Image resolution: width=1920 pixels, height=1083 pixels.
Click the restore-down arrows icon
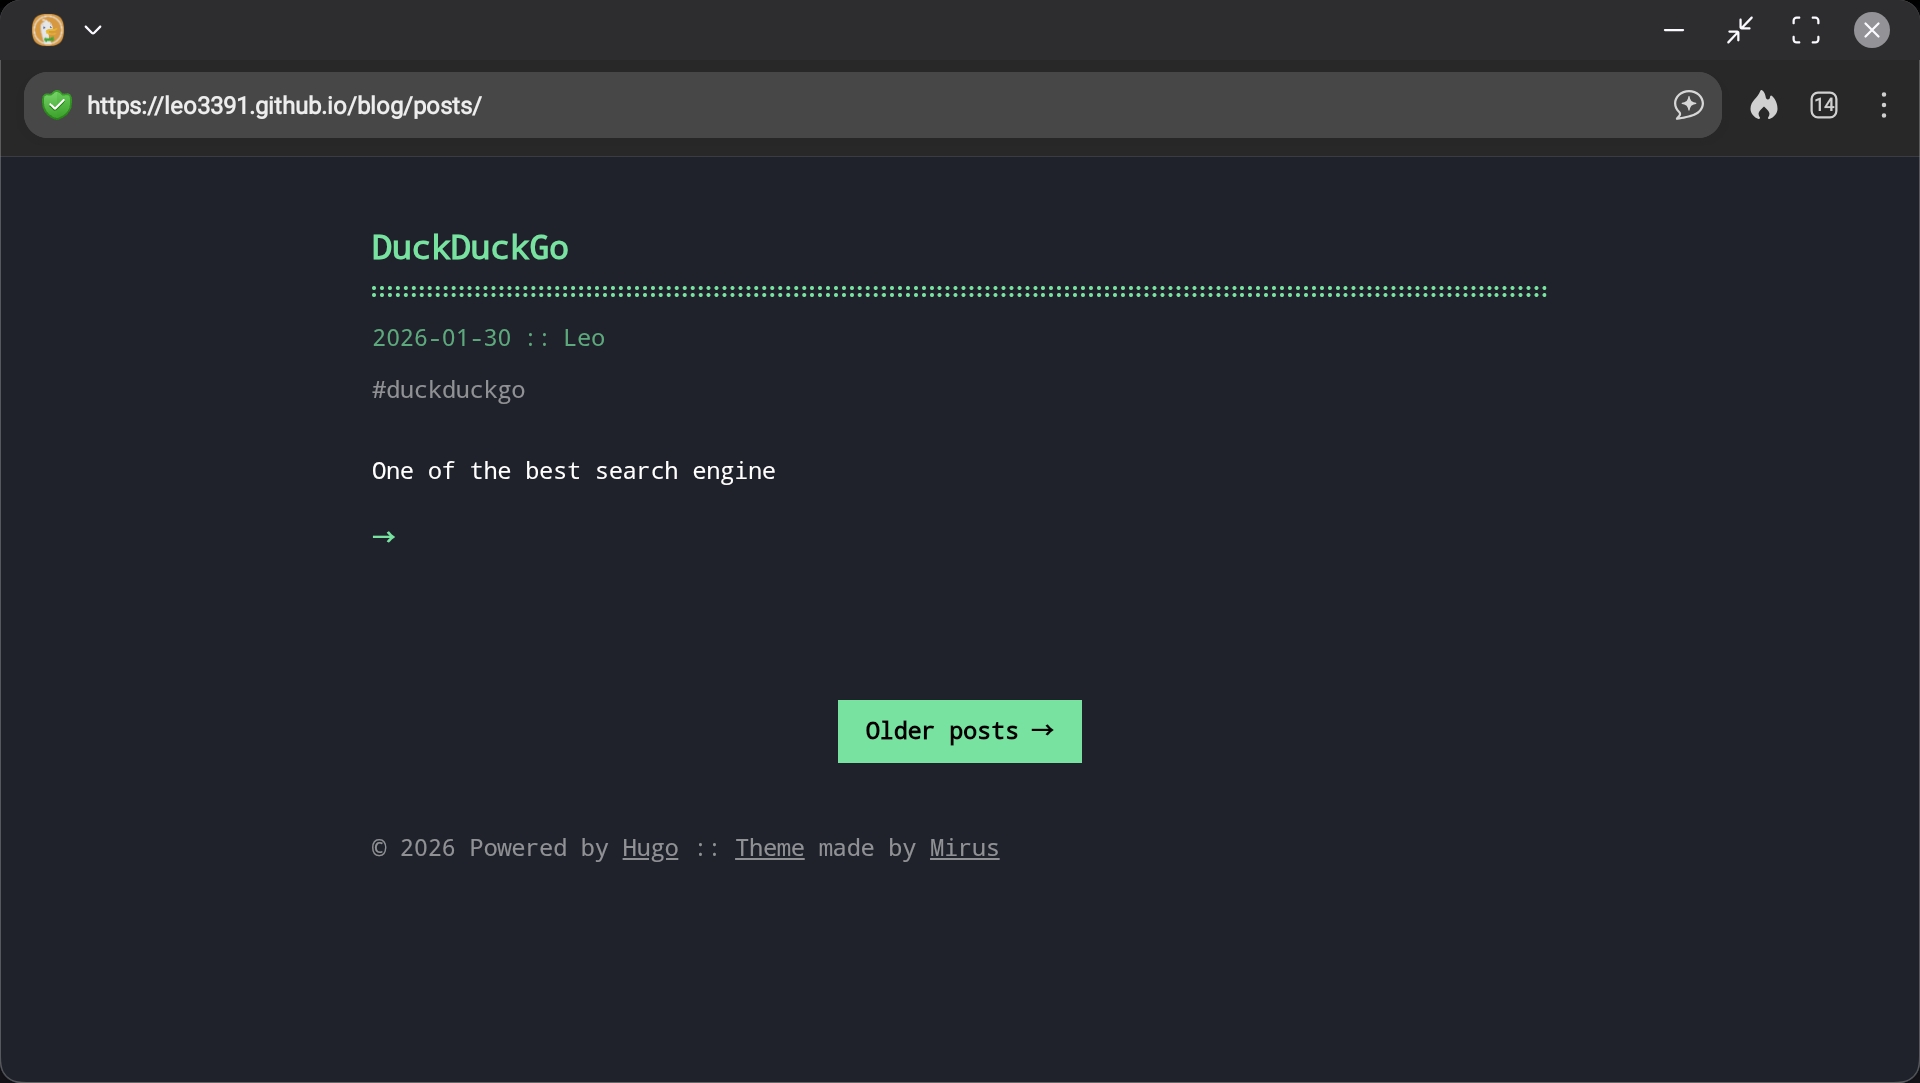(x=1740, y=30)
